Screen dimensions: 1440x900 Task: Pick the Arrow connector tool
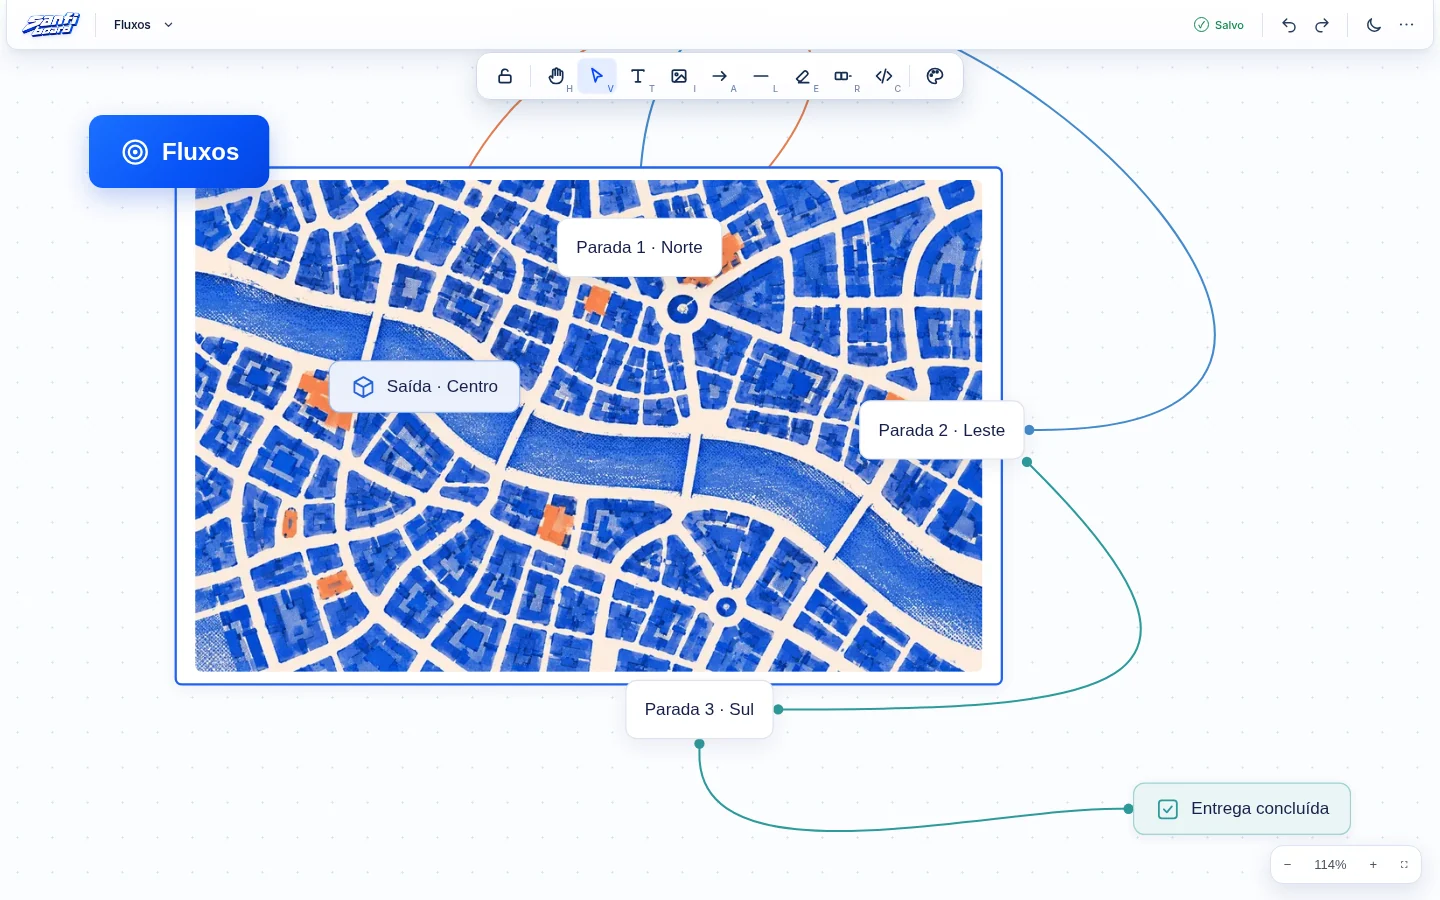(x=720, y=76)
